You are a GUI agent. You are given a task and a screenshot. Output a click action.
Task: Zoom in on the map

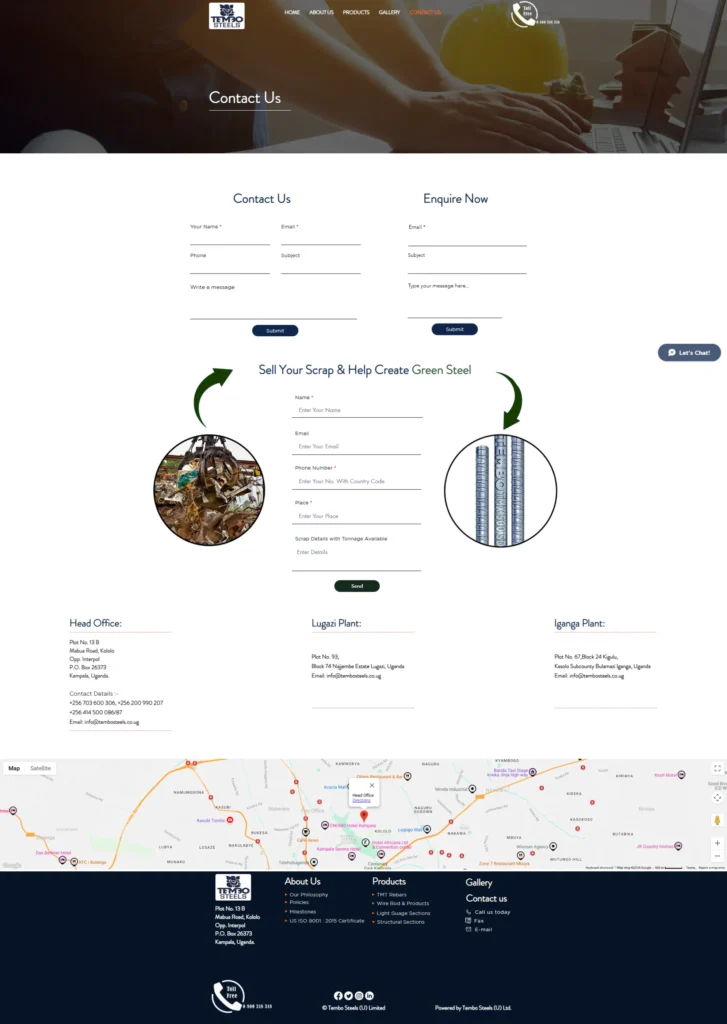click(x=717, y=843)
